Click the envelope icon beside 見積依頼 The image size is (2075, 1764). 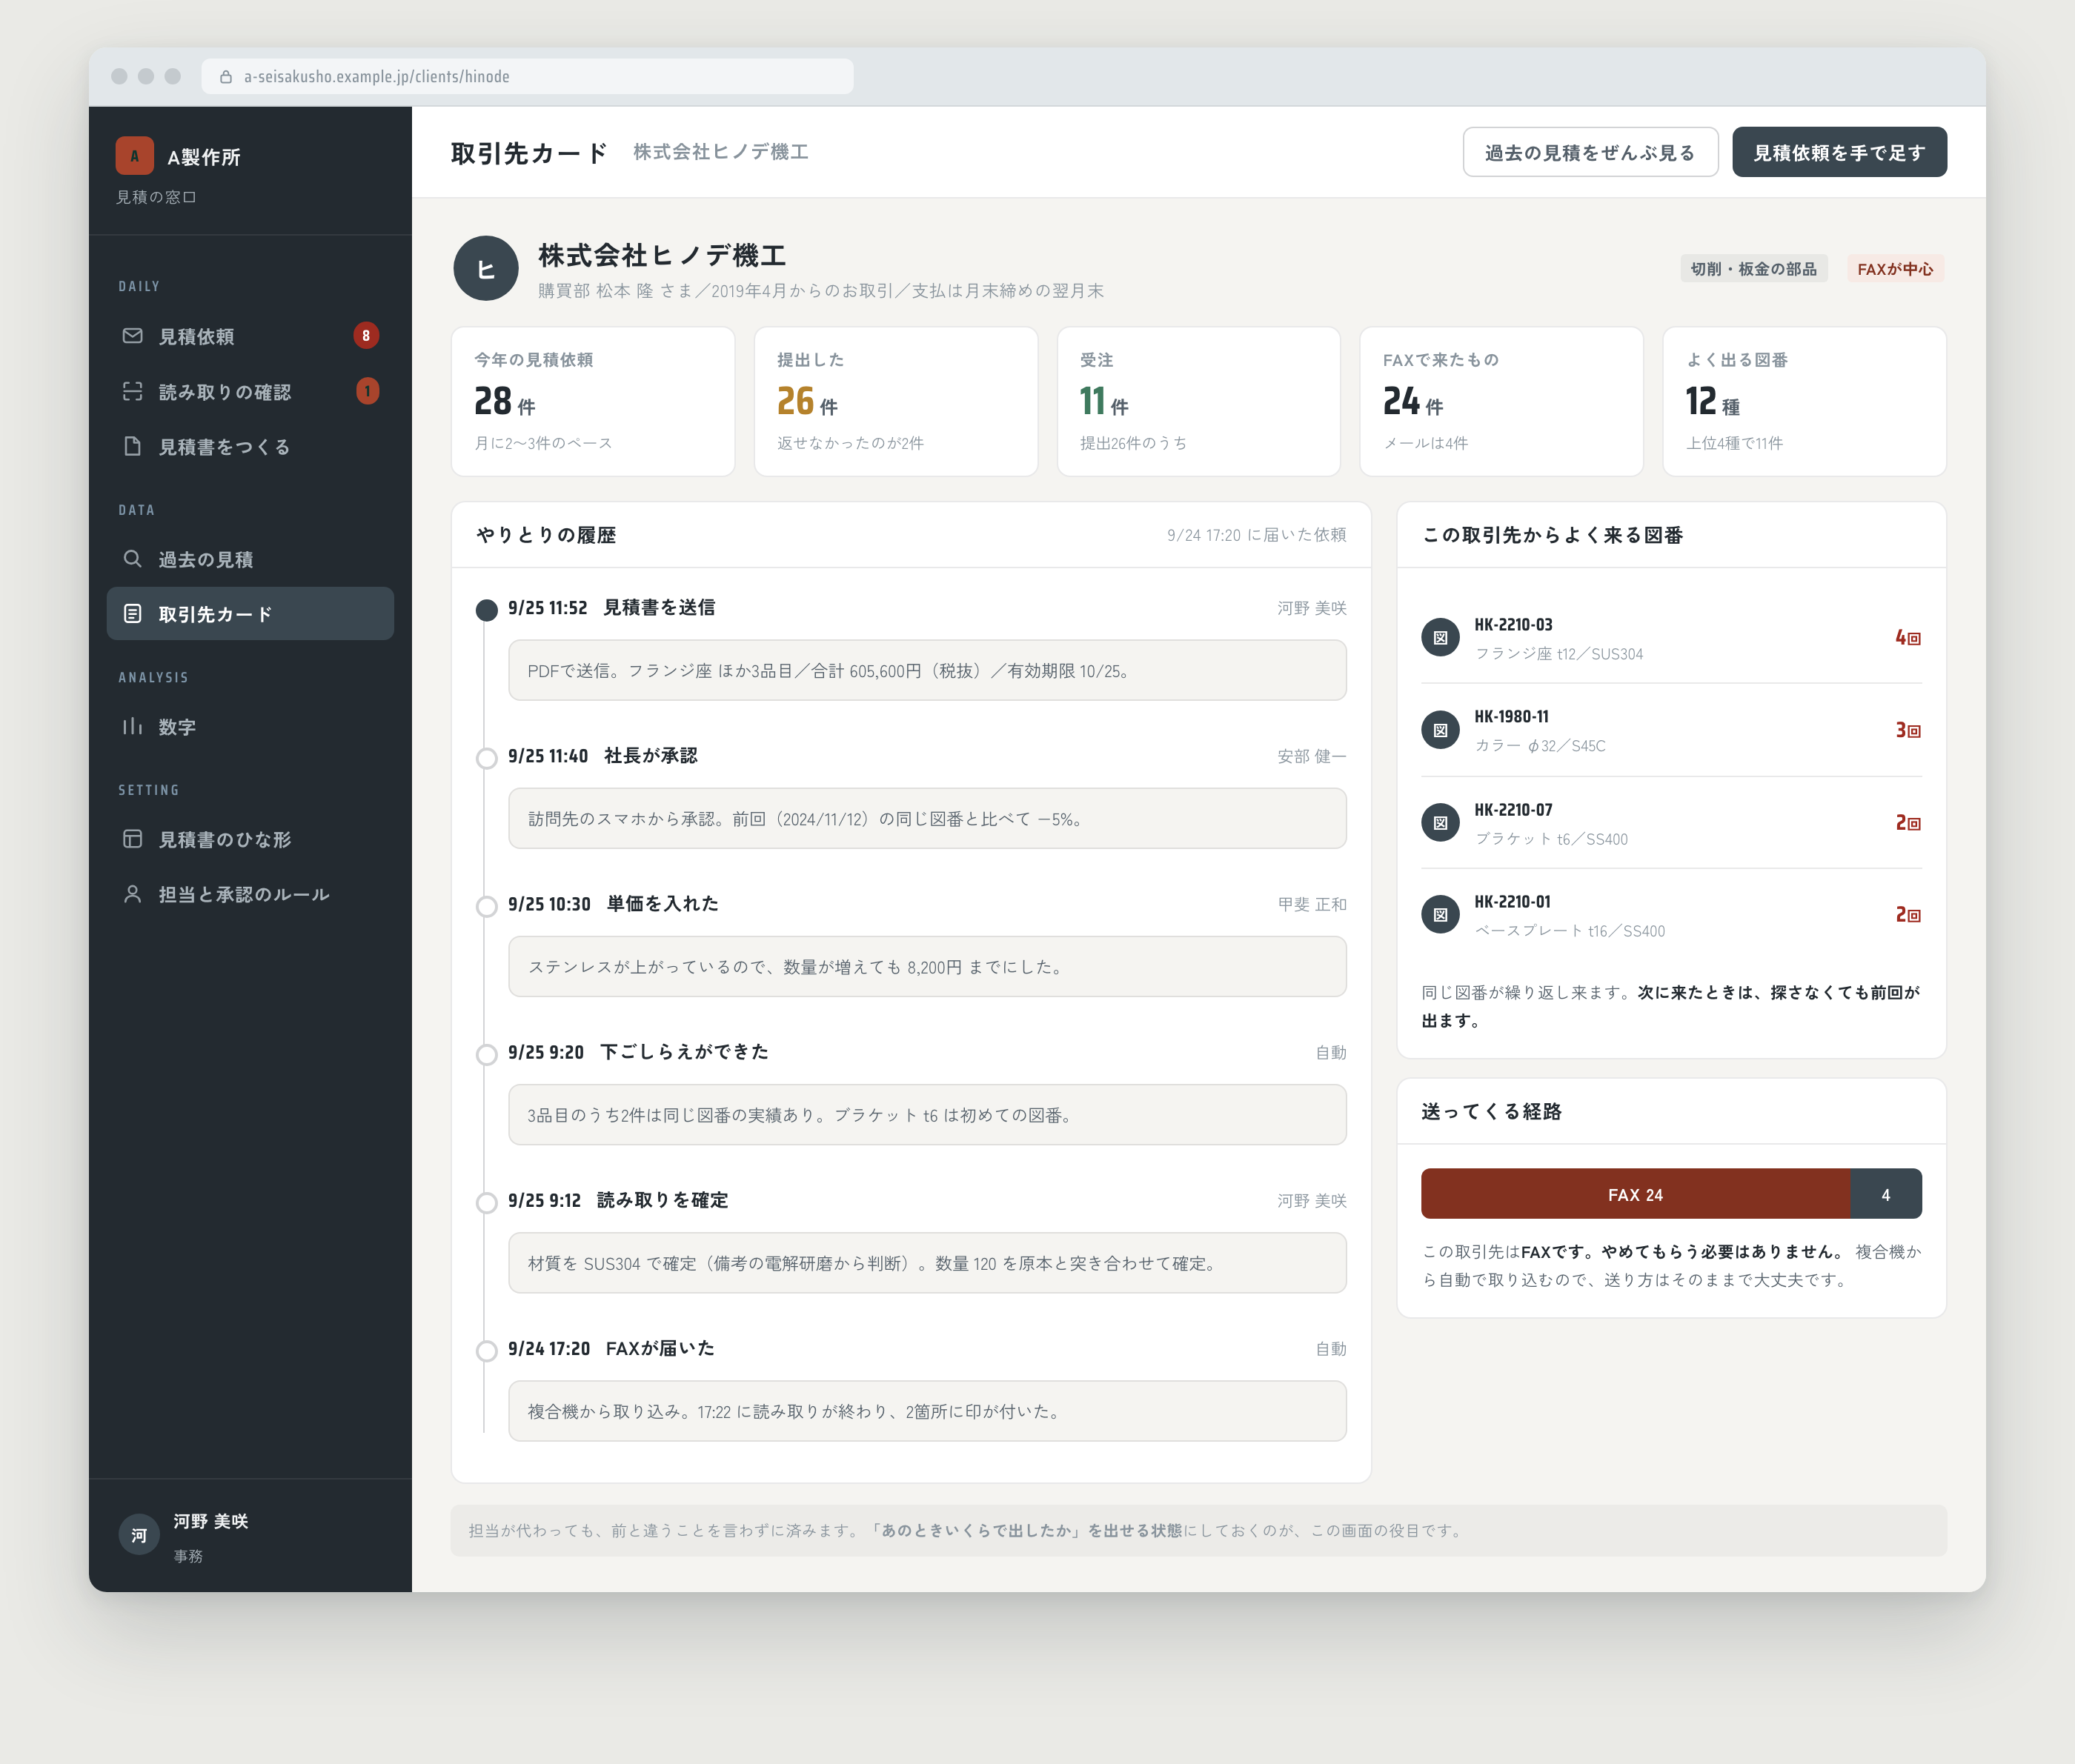pyautogui.click(x=132, y=336)
